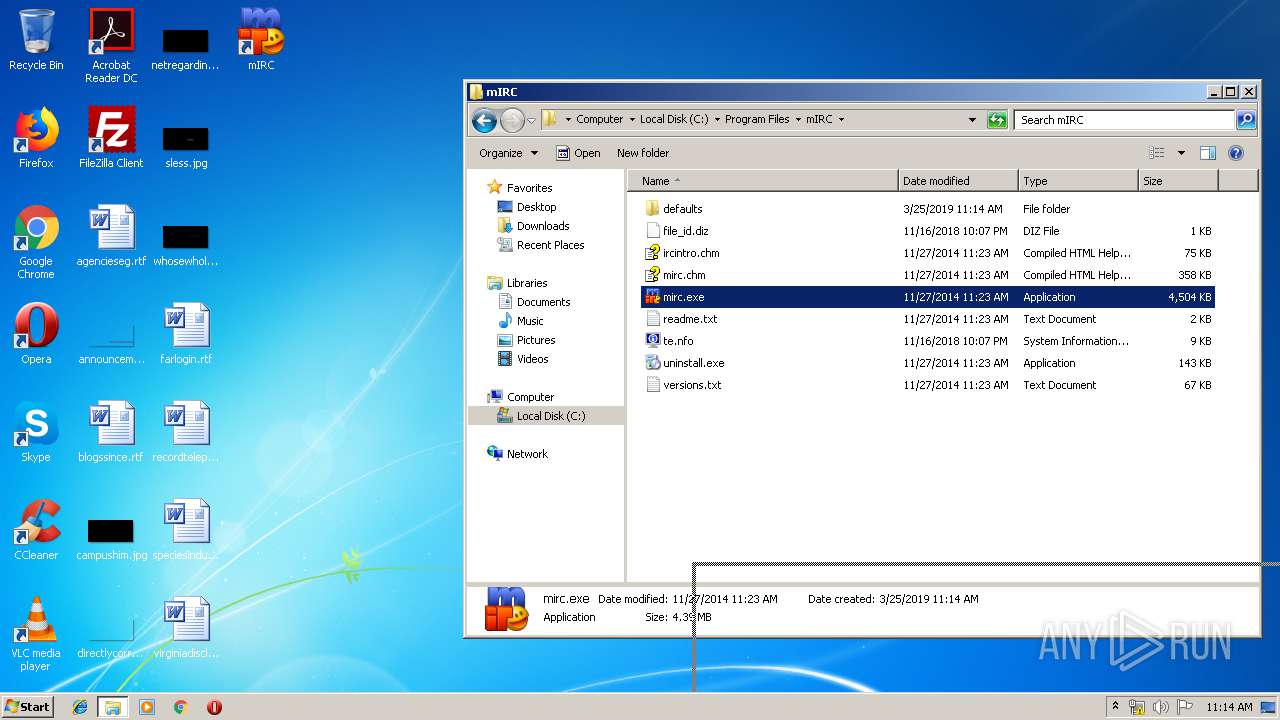Sort by Size column header
The width and height of the screenshot is (1280, 720).
coord(1178,181)
